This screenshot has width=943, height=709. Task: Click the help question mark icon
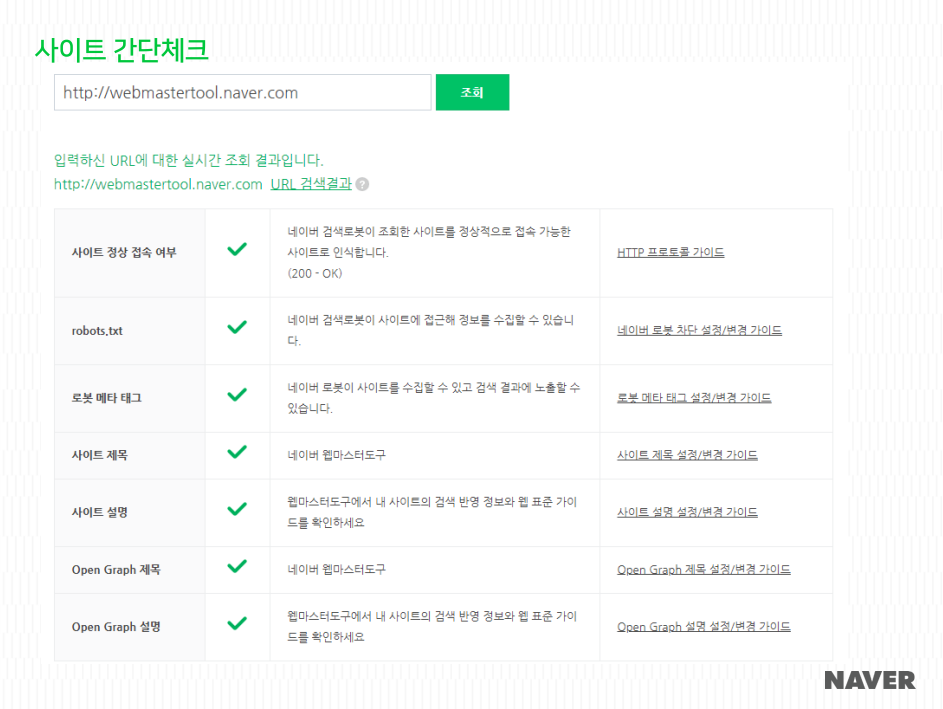click(362, 185)
